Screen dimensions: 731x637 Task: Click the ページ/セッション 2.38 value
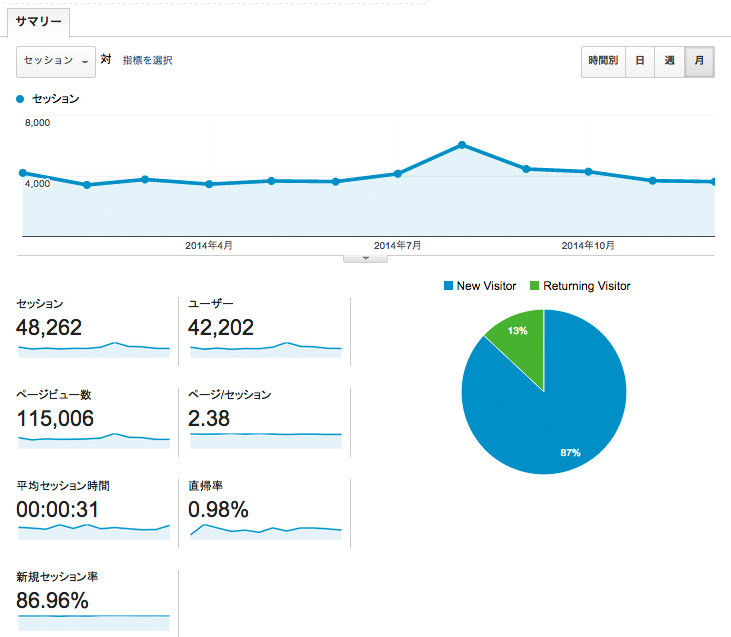pyautogui.click(x=209, y=418)
